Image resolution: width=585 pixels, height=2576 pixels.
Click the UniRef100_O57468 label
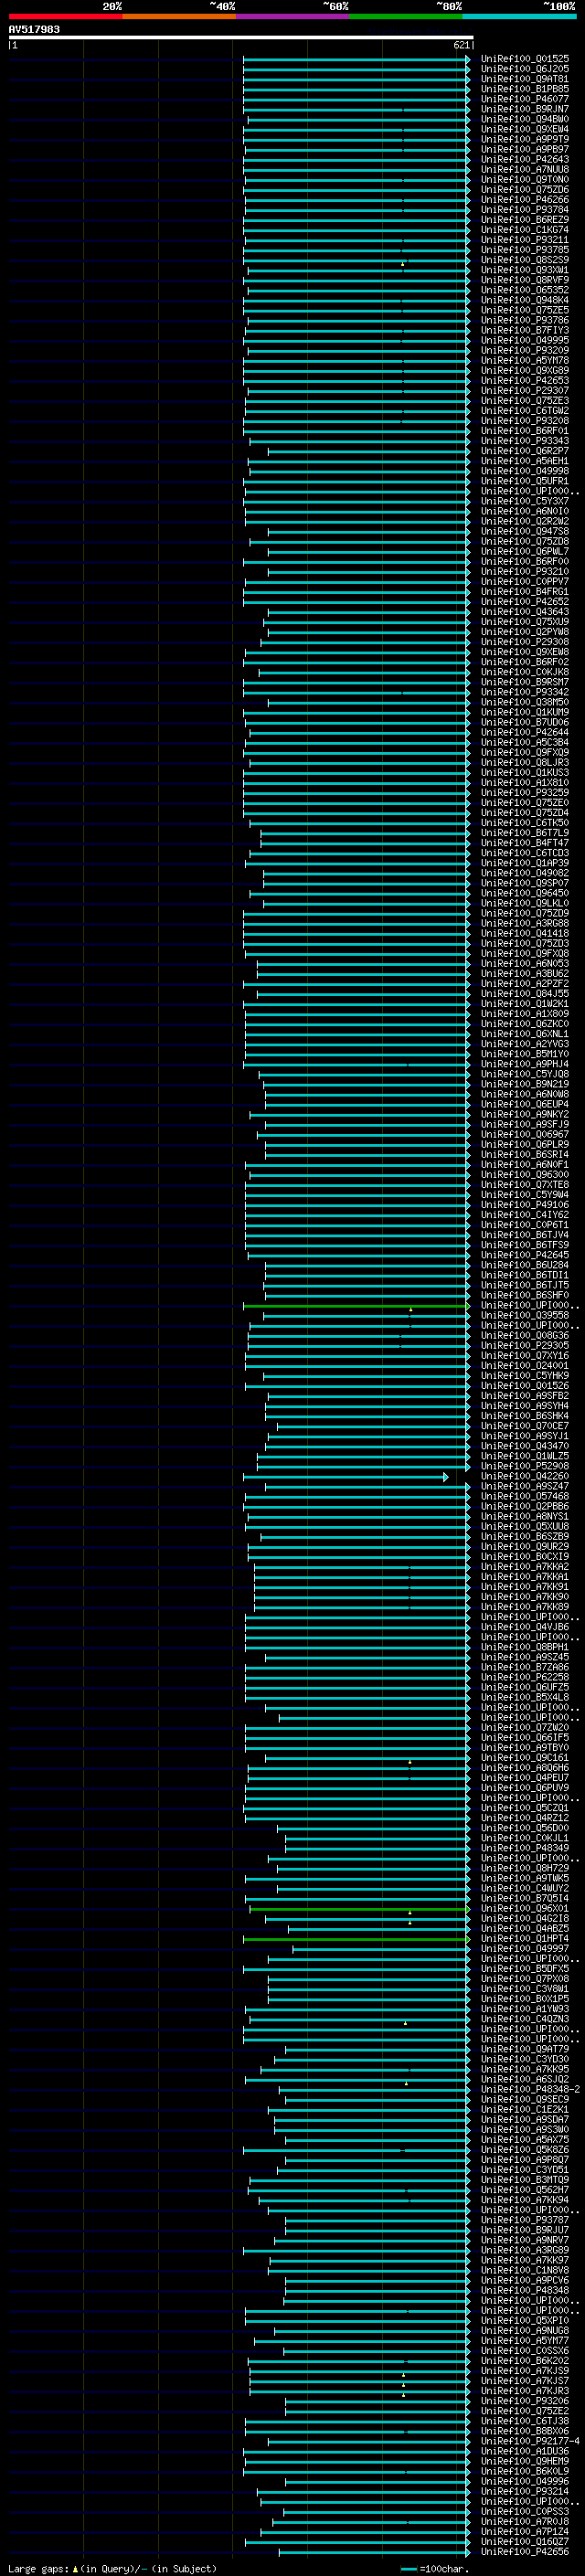pos(525,1496)
